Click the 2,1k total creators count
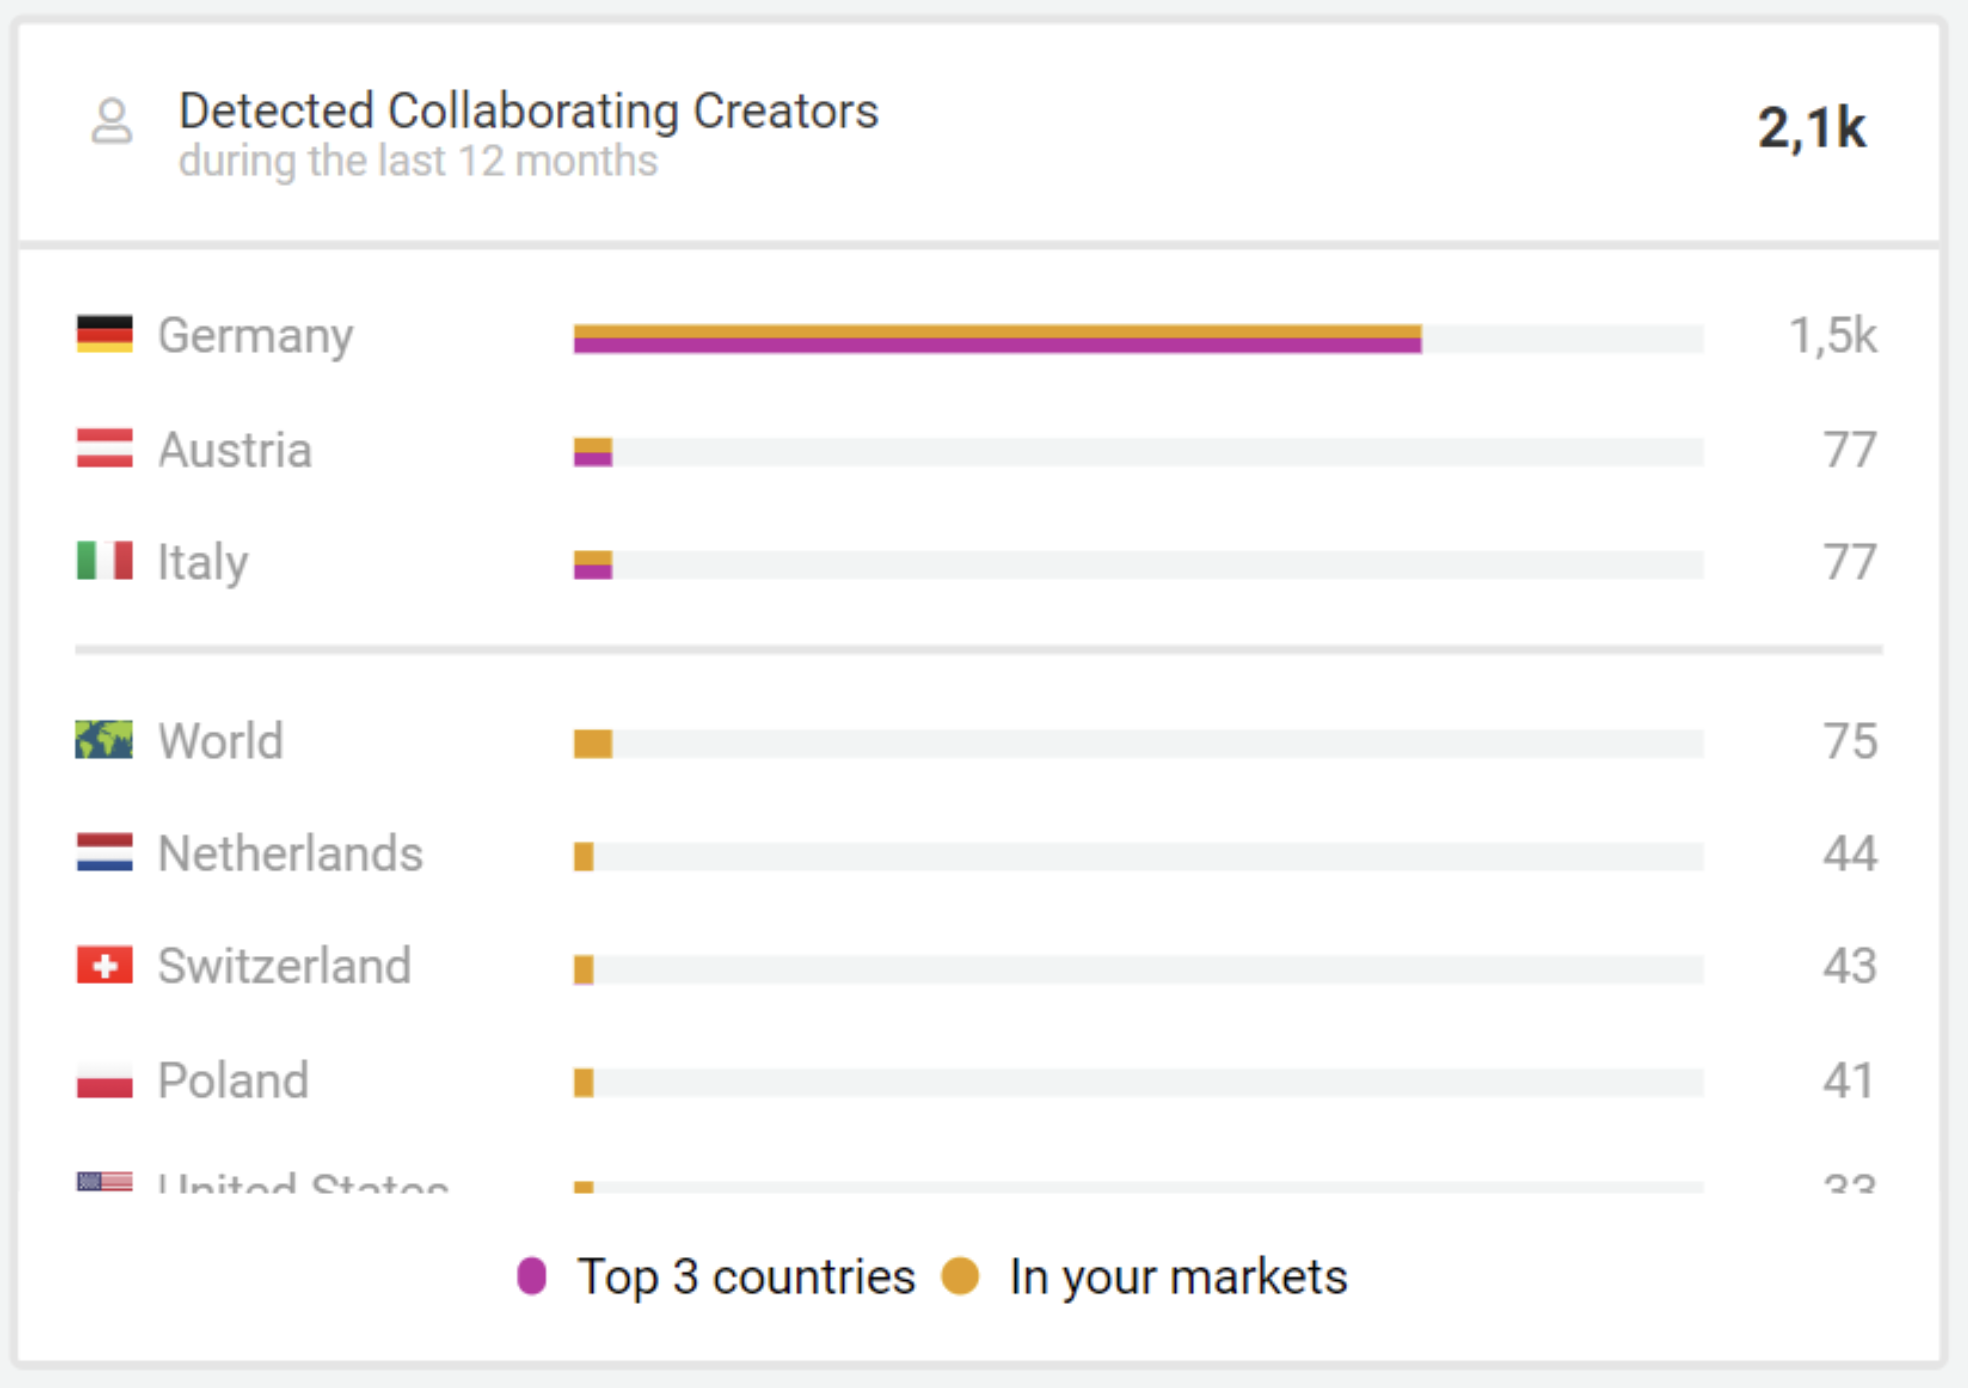 coord(1811,128)
